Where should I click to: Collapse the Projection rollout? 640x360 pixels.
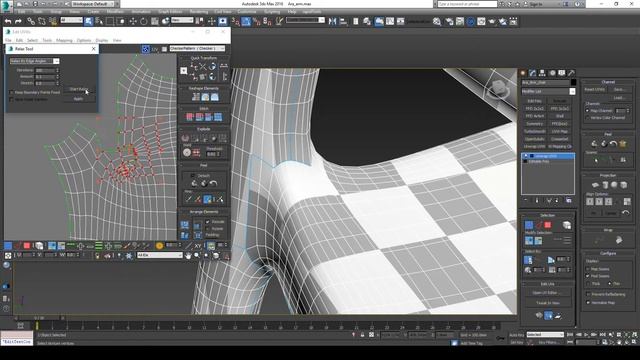(608, 175)
